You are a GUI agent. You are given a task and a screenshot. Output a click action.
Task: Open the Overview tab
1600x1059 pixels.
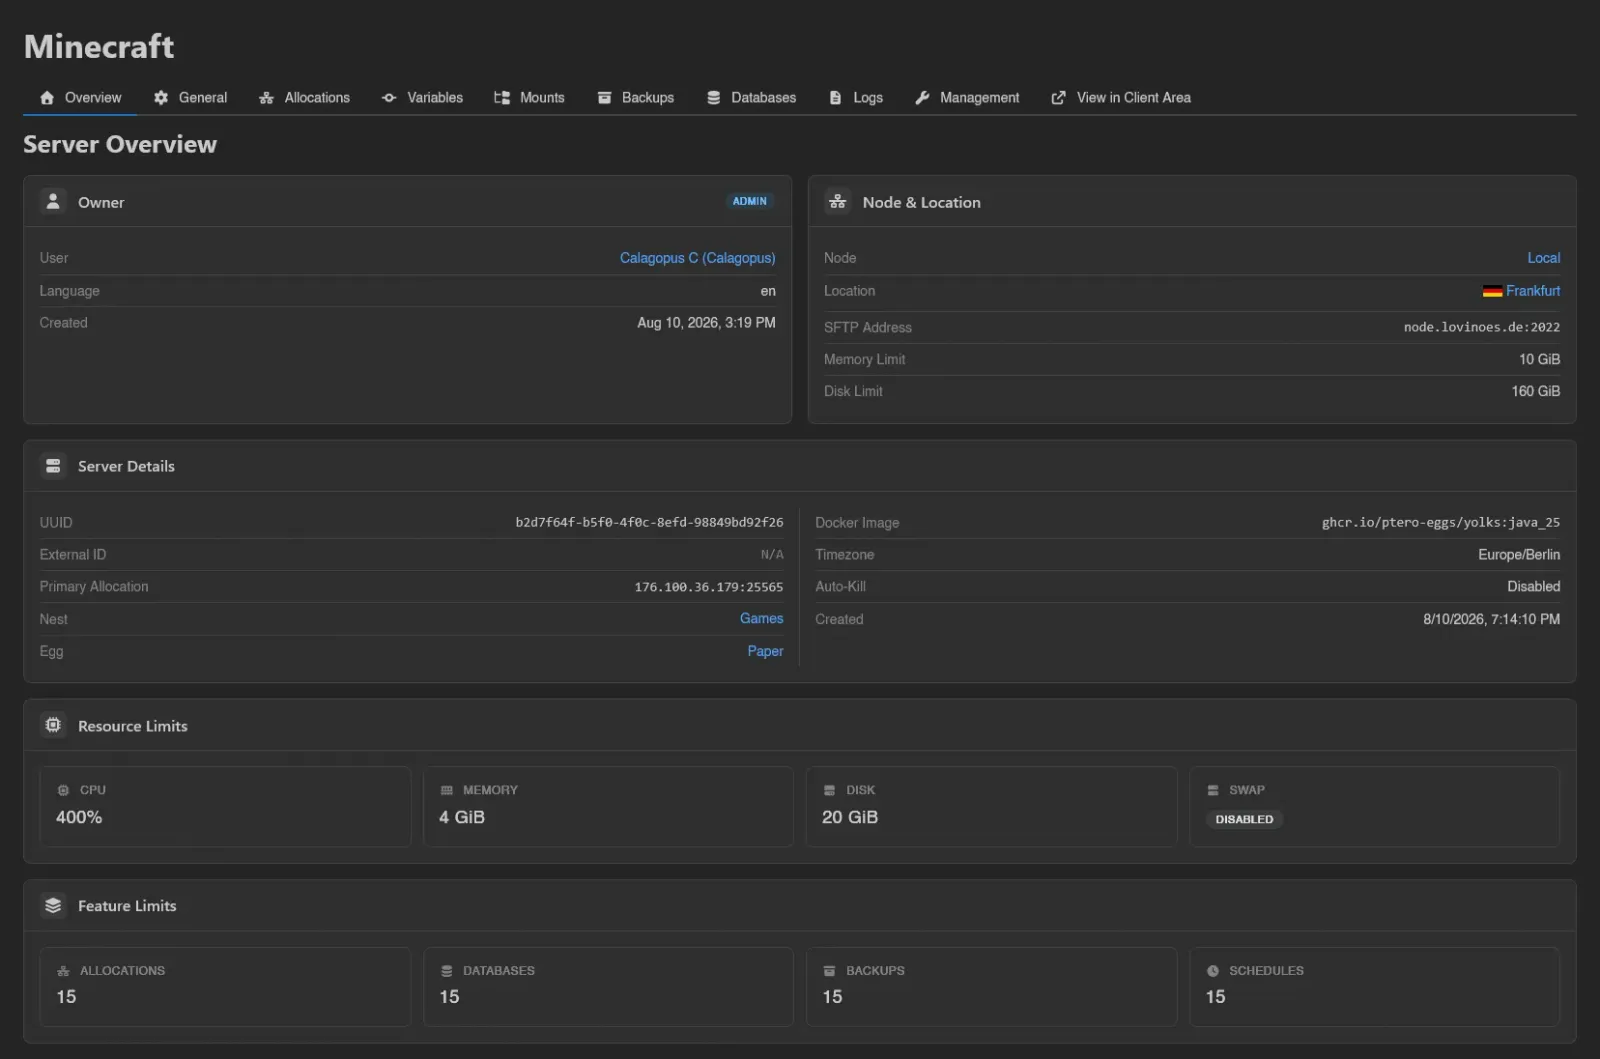point(80,98)
